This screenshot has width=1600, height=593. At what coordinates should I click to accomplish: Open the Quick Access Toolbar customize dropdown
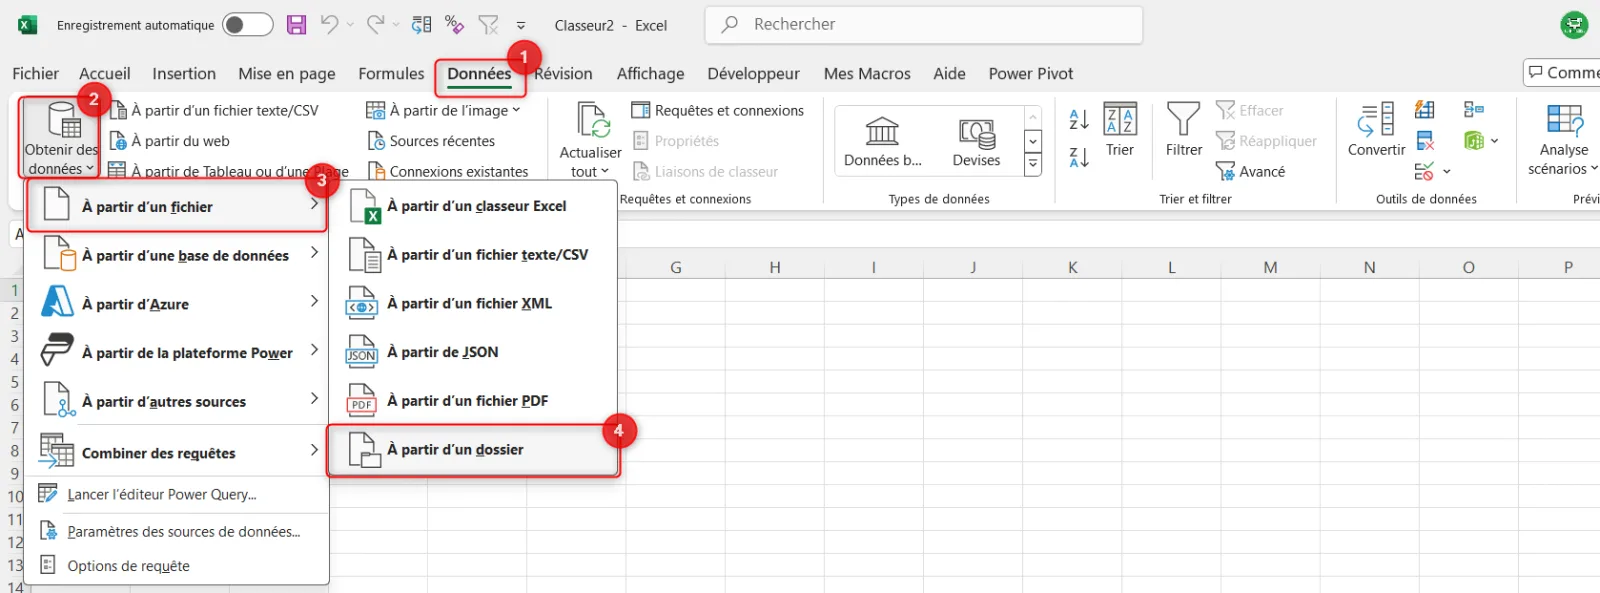pyautogui.click(x=521, y=26)
